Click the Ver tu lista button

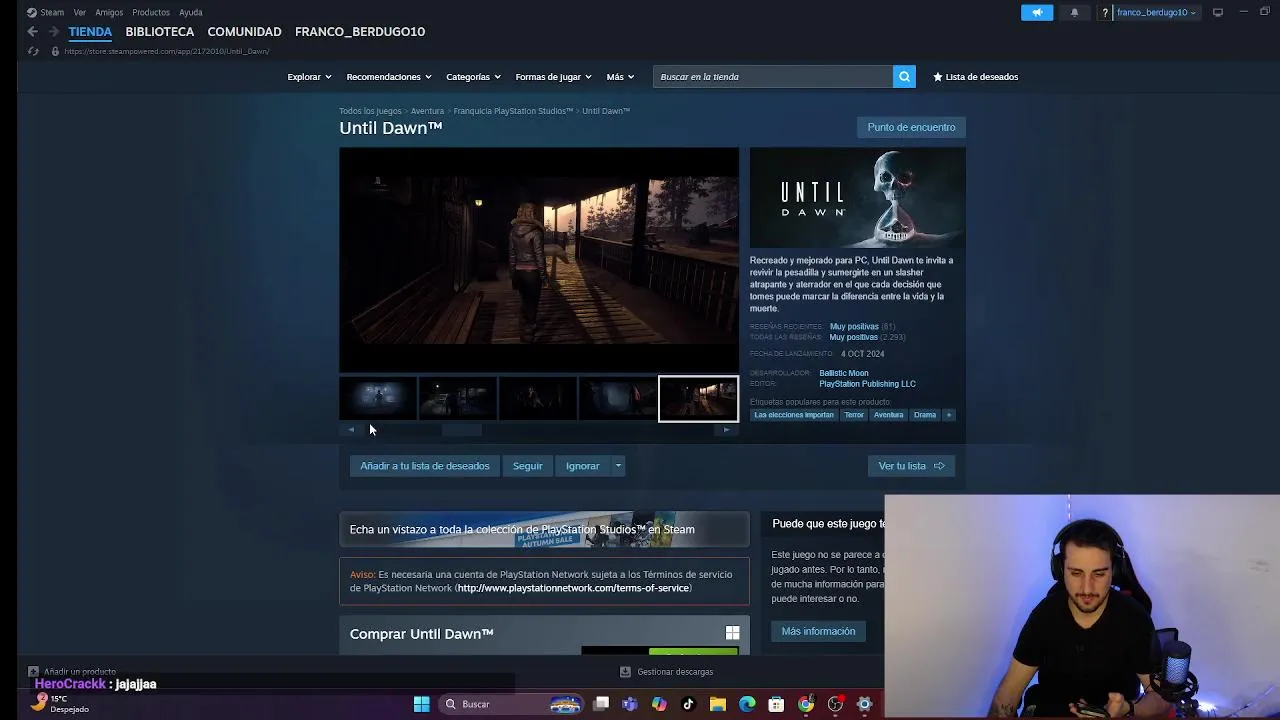[x=911, y=466]
